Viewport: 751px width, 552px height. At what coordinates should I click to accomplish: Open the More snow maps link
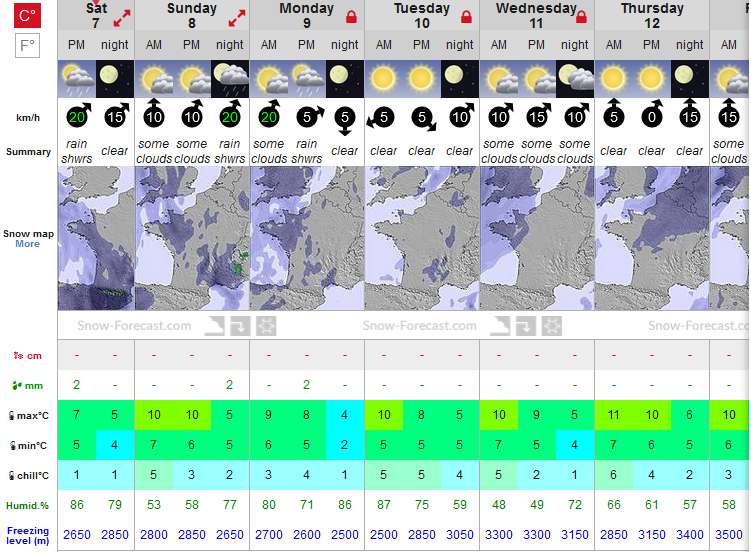point(27,244)
